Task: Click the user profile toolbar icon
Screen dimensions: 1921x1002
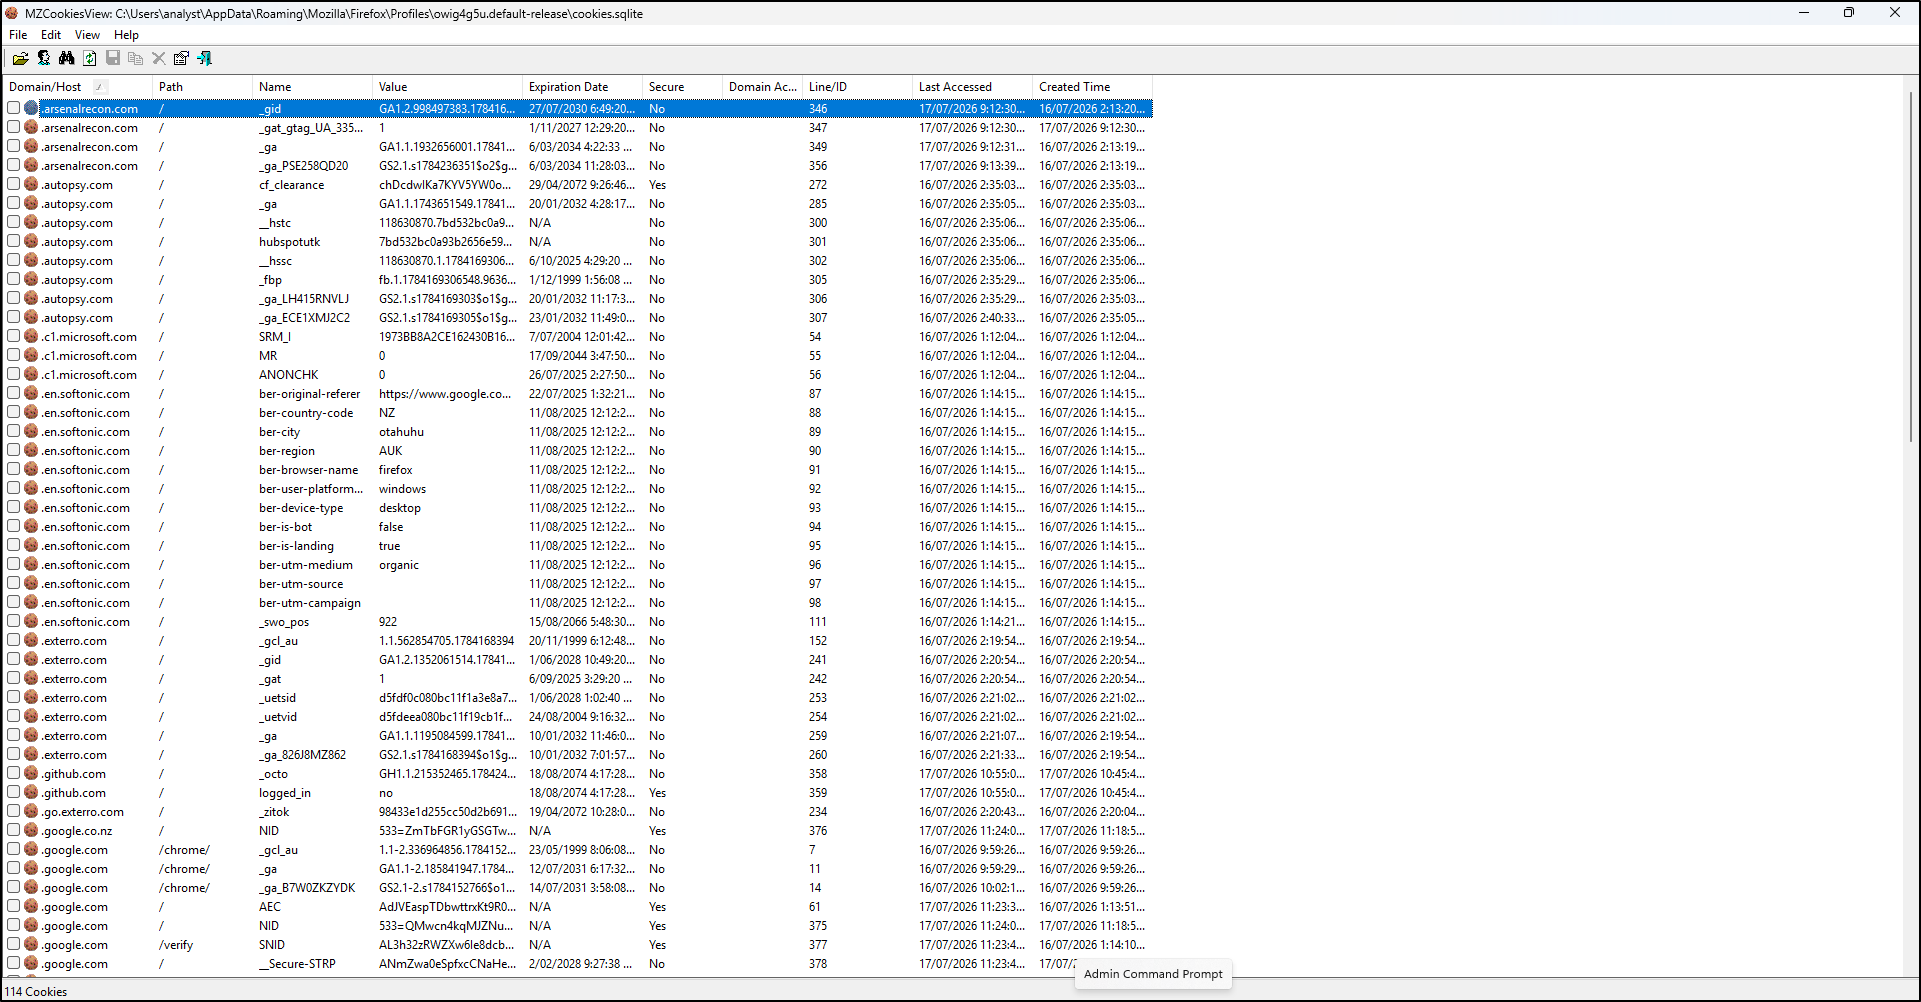Action: coord(44,58)
